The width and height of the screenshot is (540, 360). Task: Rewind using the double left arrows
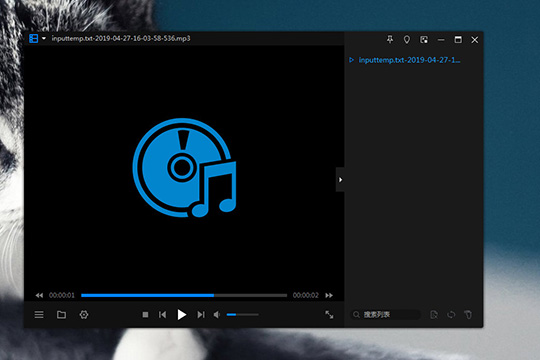point(39,295)
